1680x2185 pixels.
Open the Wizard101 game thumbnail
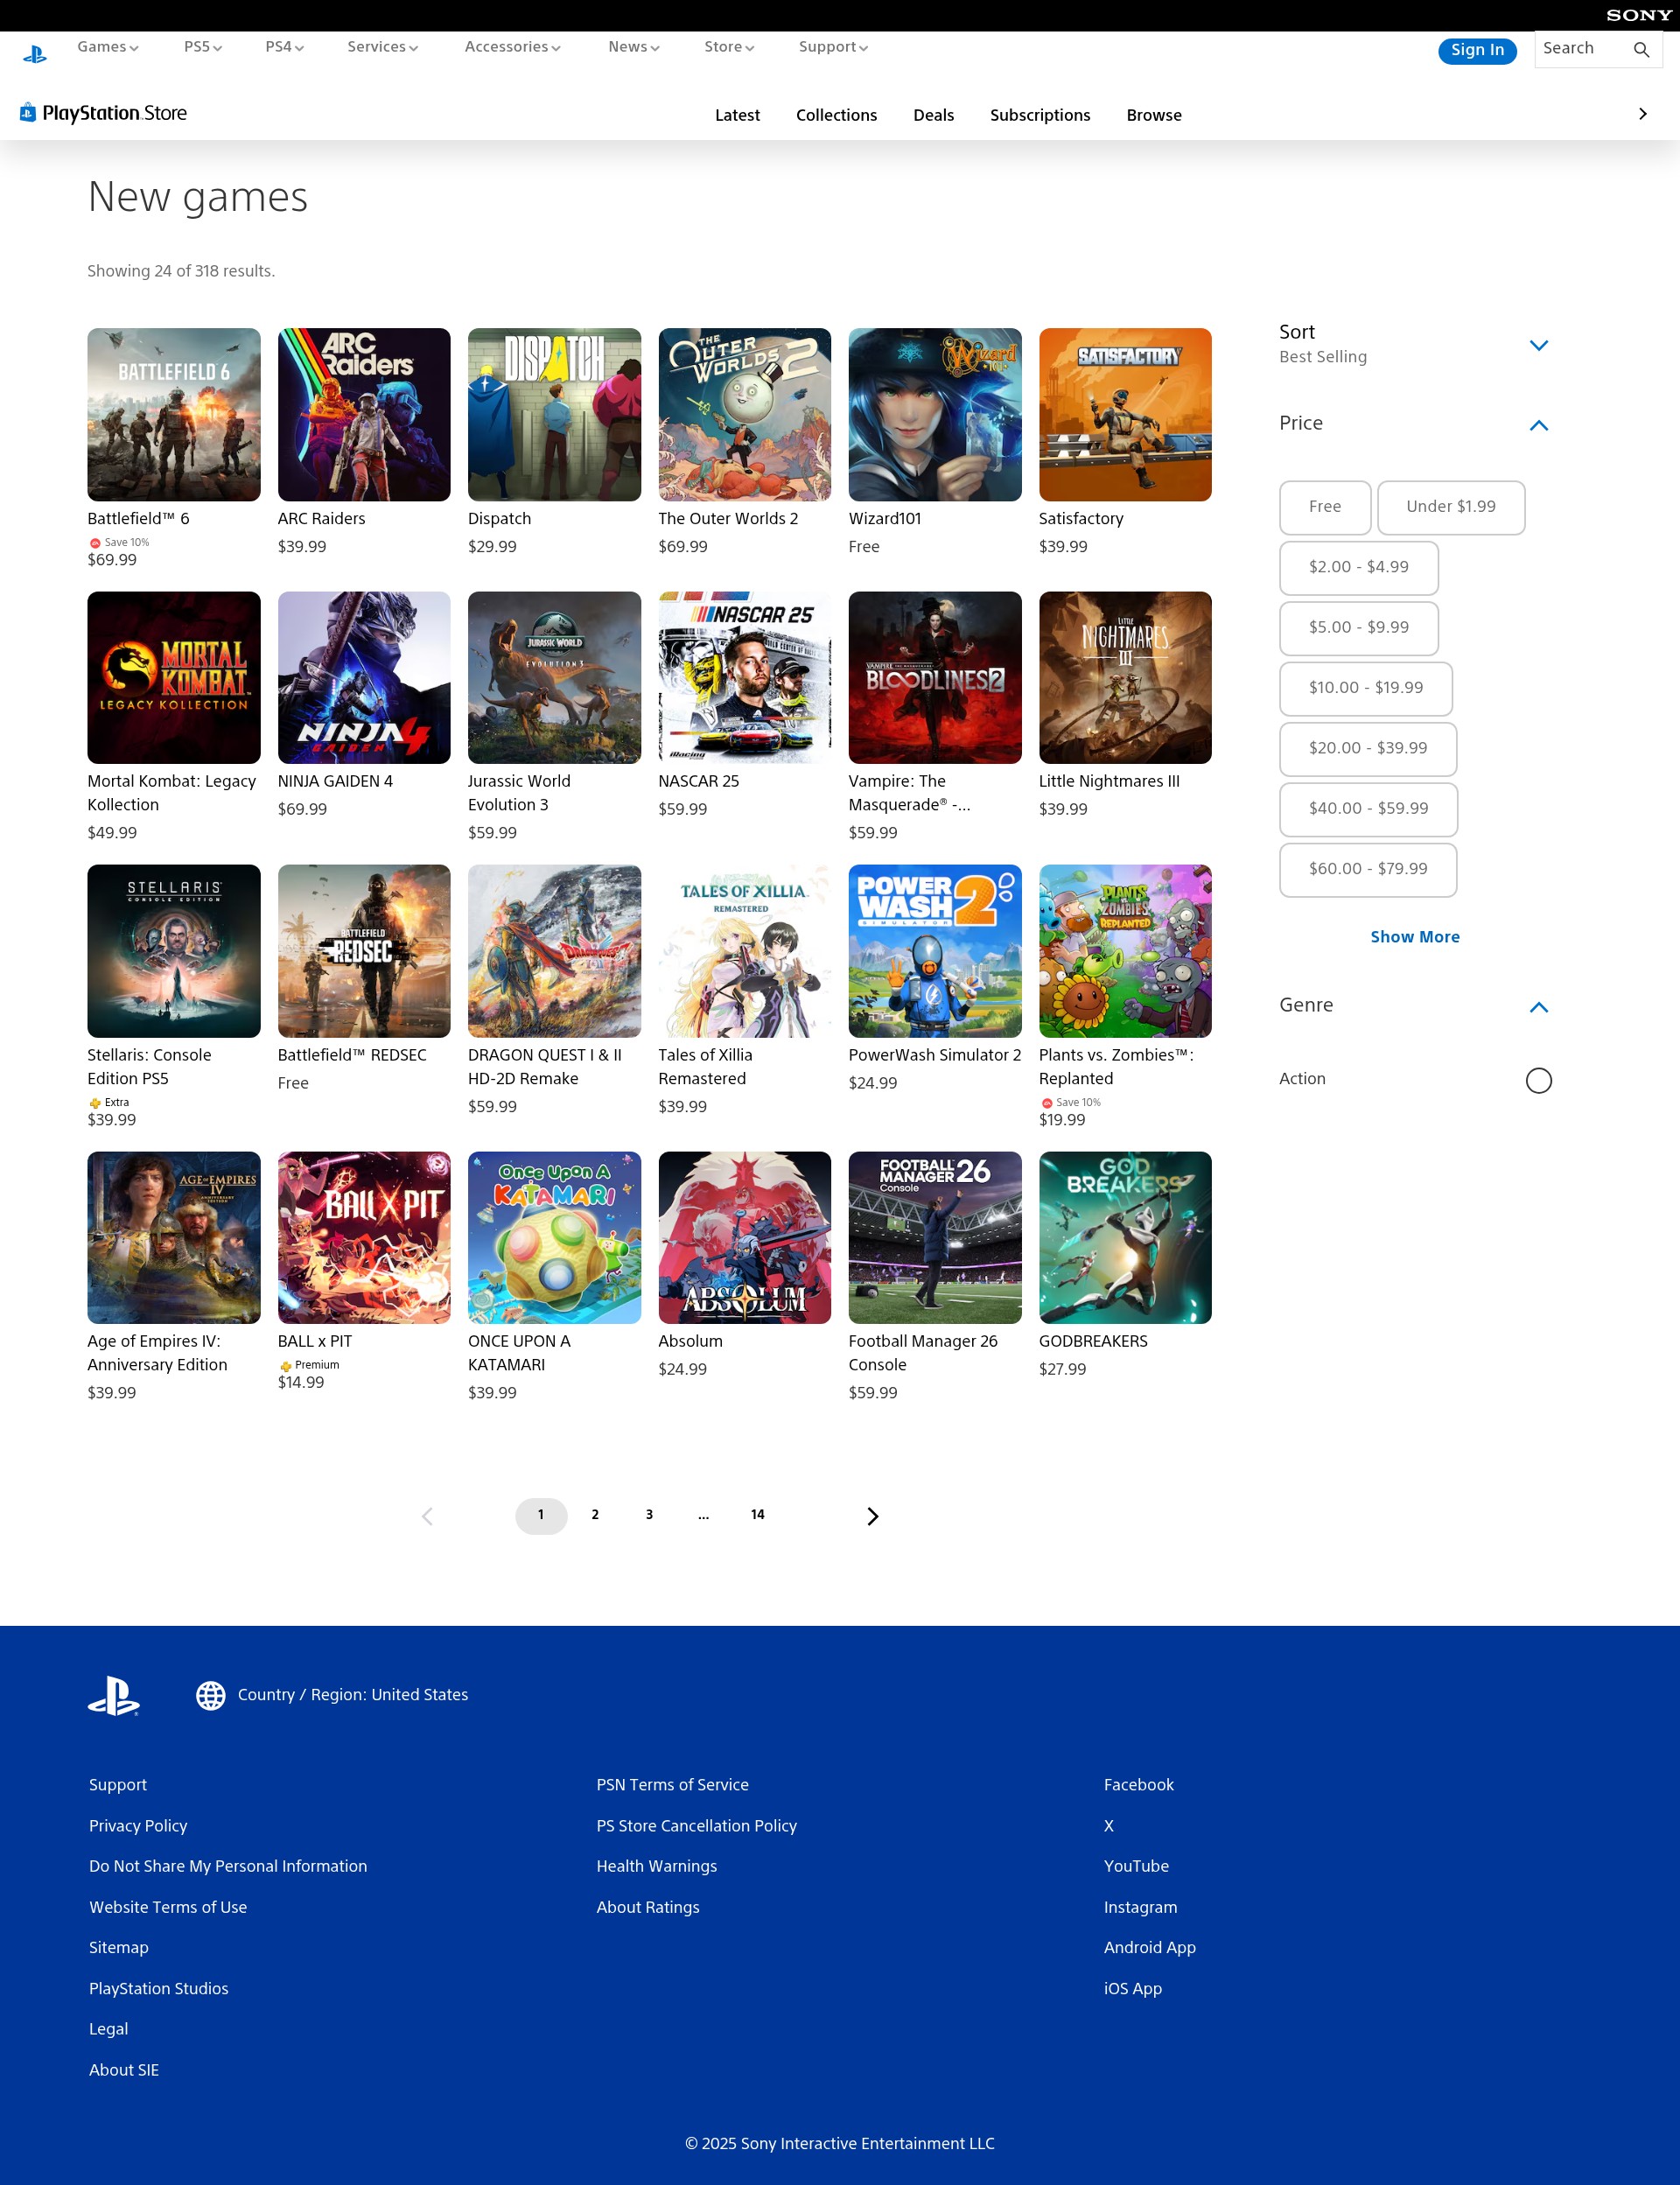(935, 415)
